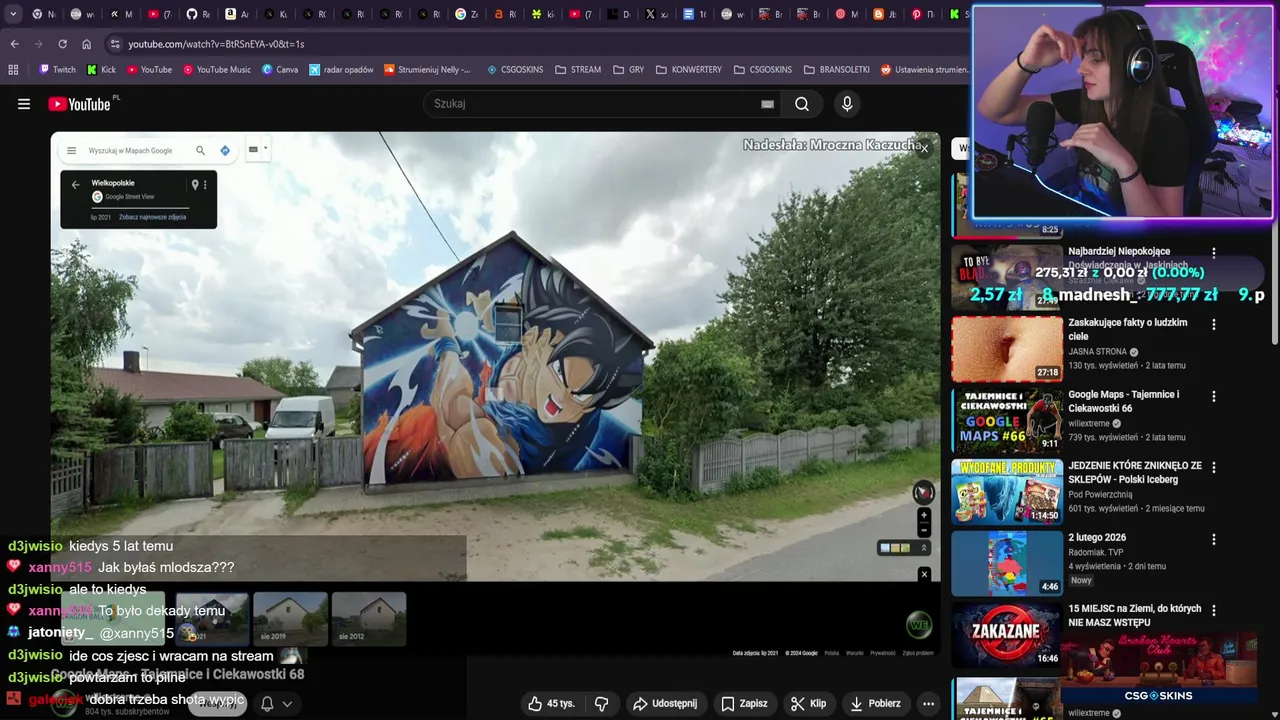The image size is (1280, 720).
Task: Open options for Zaskakujące fakty video
Action: (x=1214, y=324)
